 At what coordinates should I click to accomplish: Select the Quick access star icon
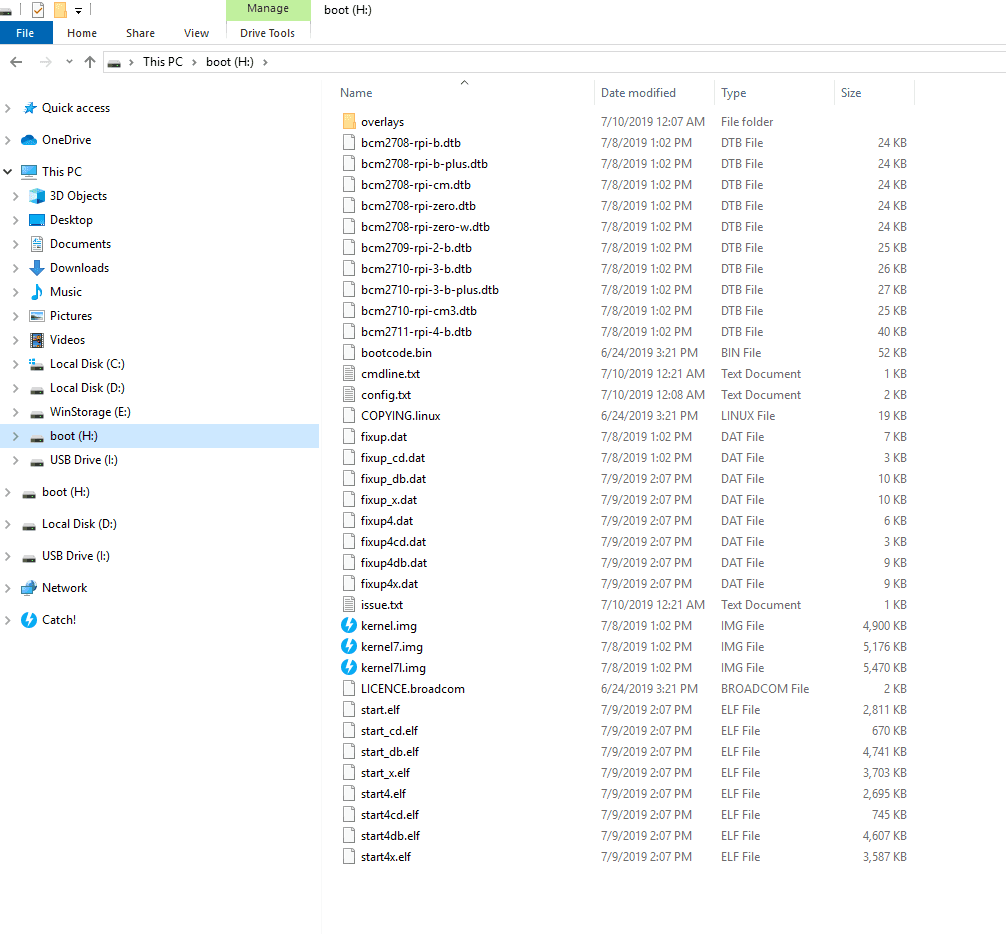click(30, 108)
